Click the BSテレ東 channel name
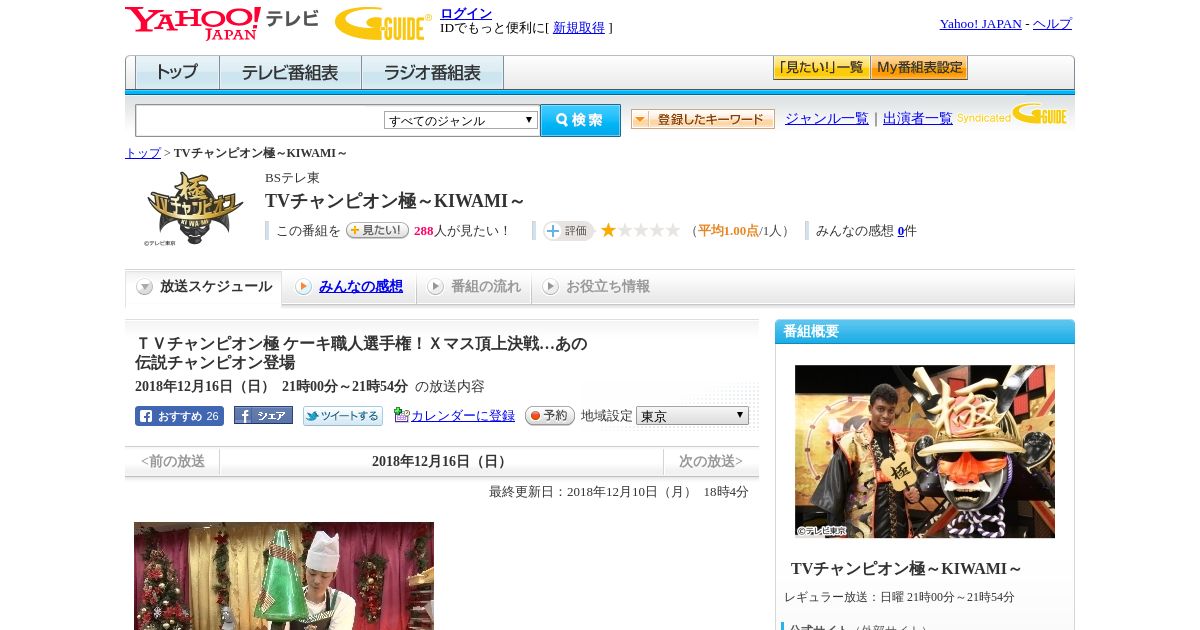The width and height of the screenshot is (1200, 630). [292, 178]
